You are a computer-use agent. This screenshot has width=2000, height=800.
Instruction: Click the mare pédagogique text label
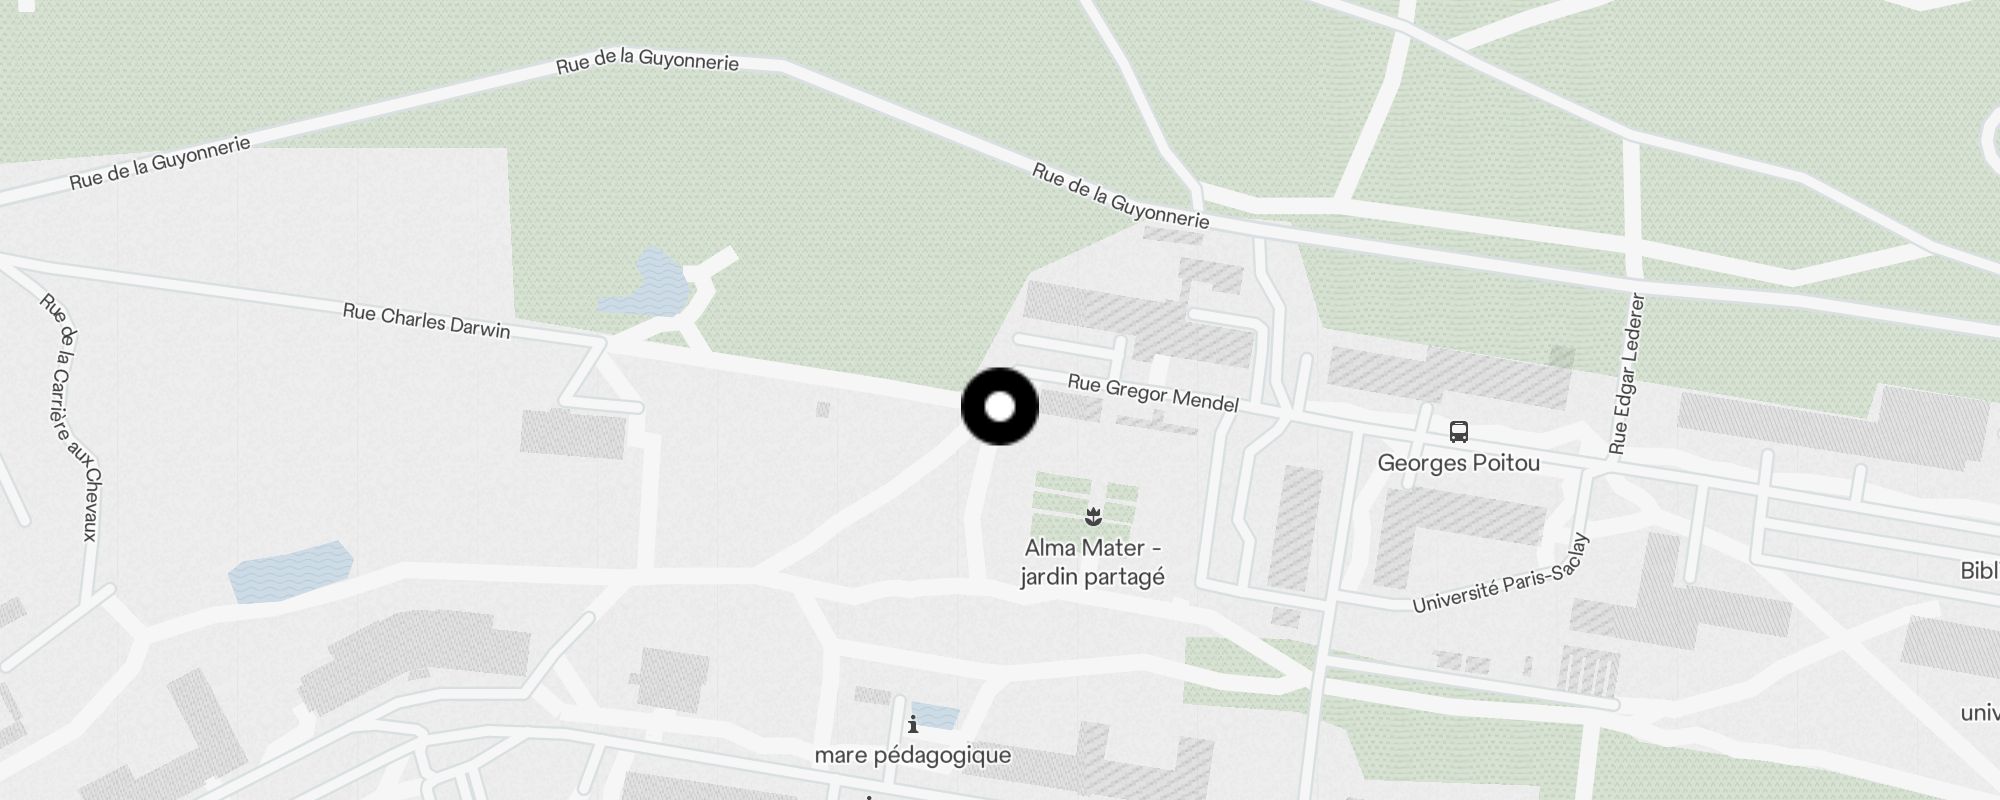913,755
